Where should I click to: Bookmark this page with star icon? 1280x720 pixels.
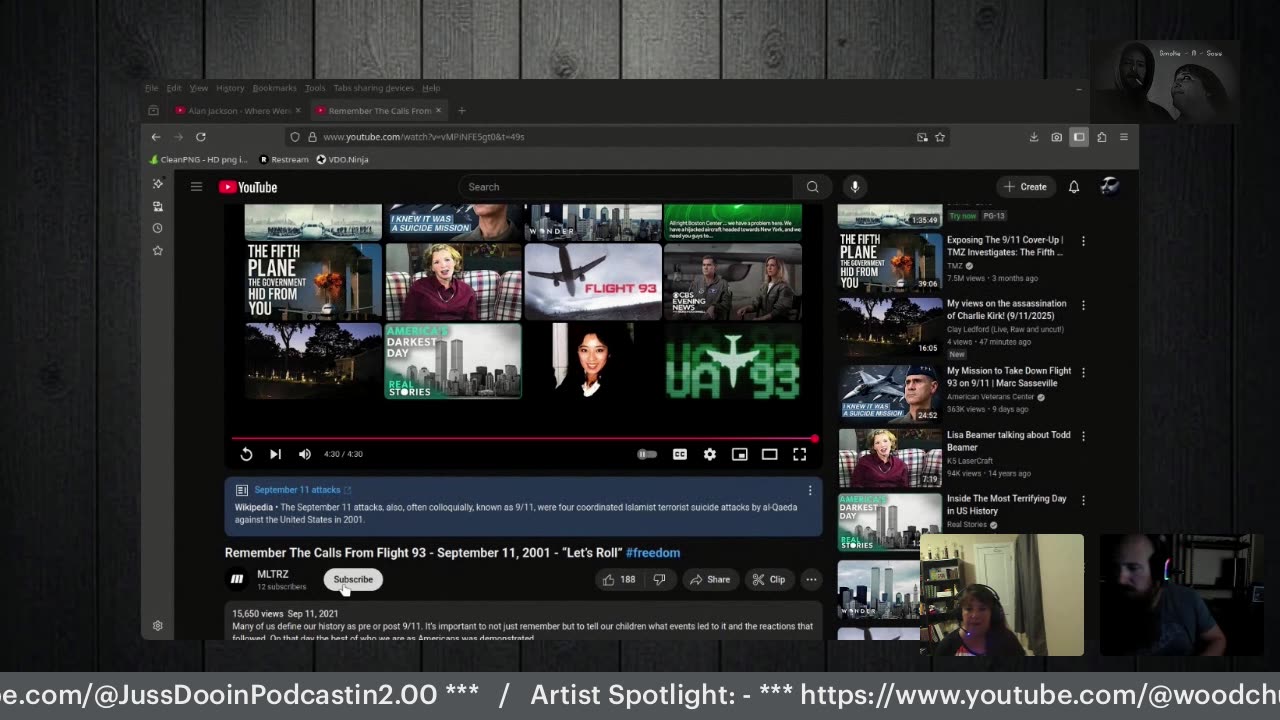[x=940, y=137]
